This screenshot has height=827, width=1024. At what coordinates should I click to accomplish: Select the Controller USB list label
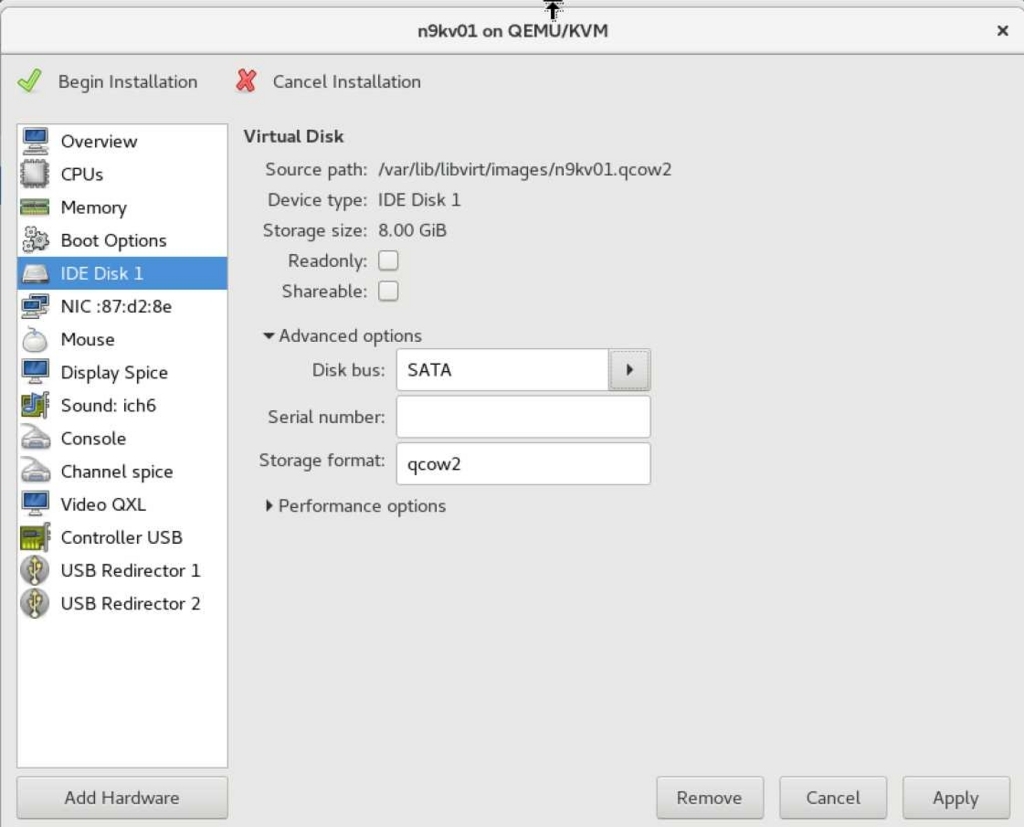pyautogui.click(x=121, y=537)
